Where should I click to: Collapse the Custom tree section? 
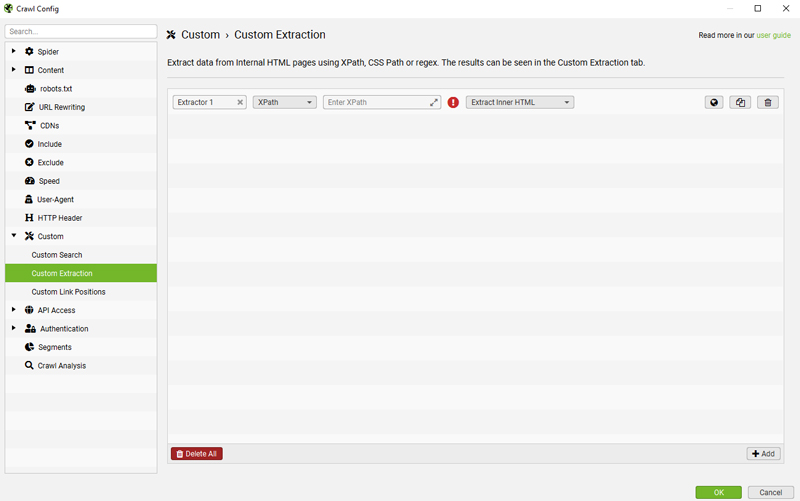tap(14, 236)
